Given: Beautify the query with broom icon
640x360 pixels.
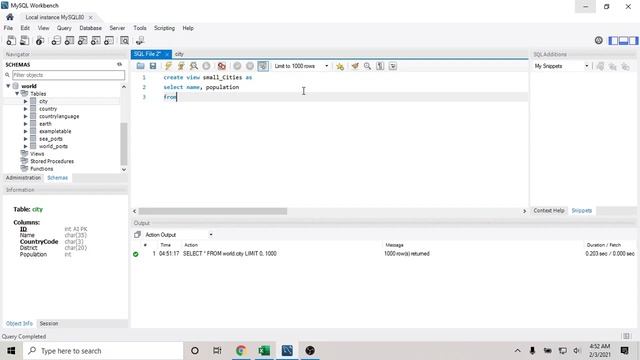Looking at the screenshot, I should 355,66.
